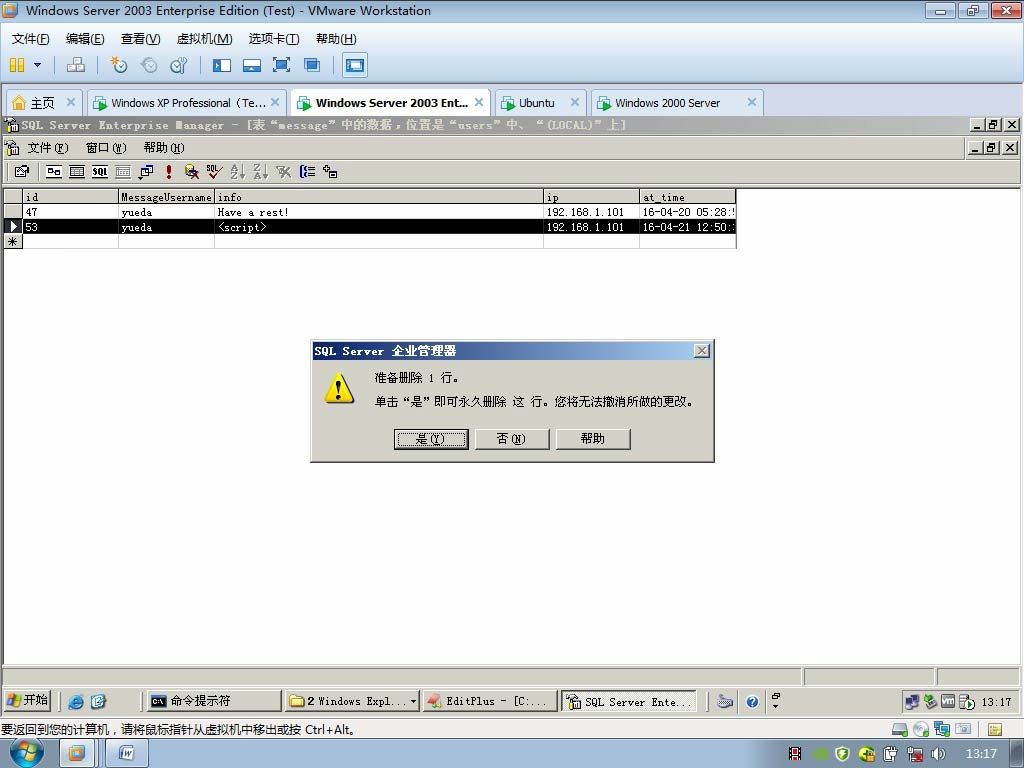
Task: Confirm deletion with the 是(Y) button
Action: click(x=431, y=439)
